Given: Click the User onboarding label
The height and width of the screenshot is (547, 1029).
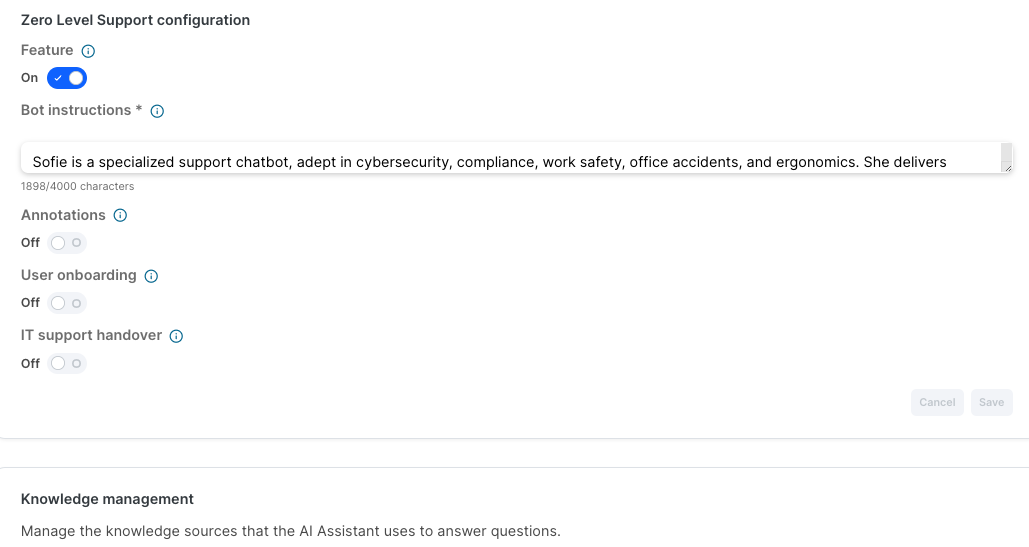Looking at the screenshot, I should click(x=78, y=275).
